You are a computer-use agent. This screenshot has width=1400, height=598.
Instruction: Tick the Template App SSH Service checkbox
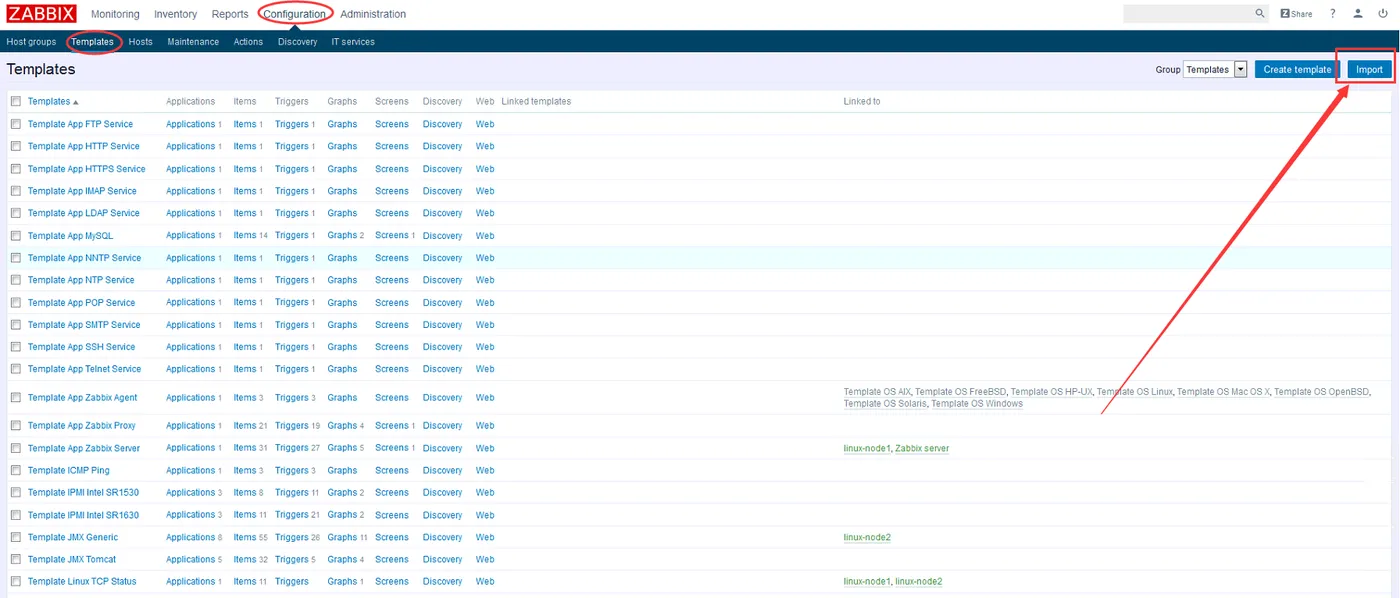pos(15,347)
